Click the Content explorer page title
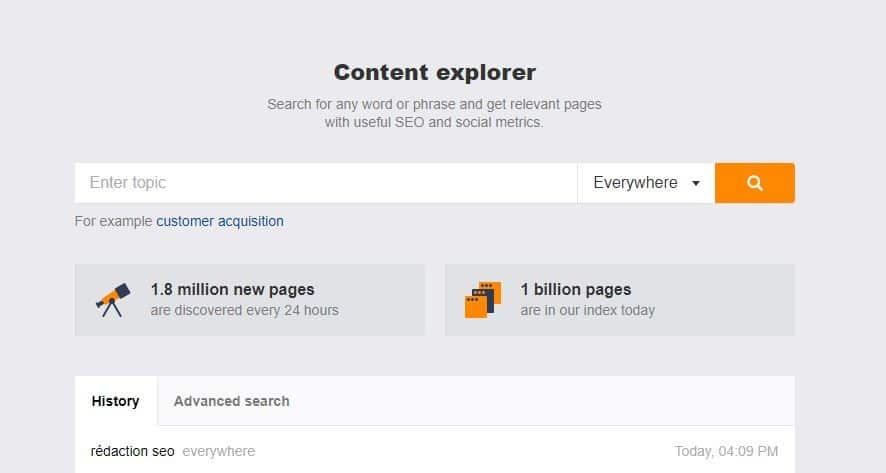Image resolution: width=886 pixels, height=473 pixels. click(x=435, y=72)
